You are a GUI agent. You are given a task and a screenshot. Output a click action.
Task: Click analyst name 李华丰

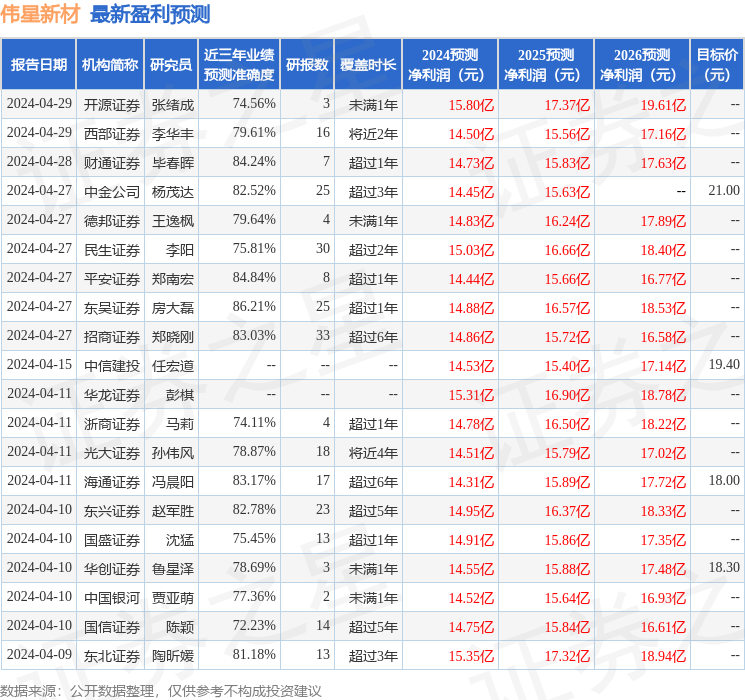(x=173, y=134)
